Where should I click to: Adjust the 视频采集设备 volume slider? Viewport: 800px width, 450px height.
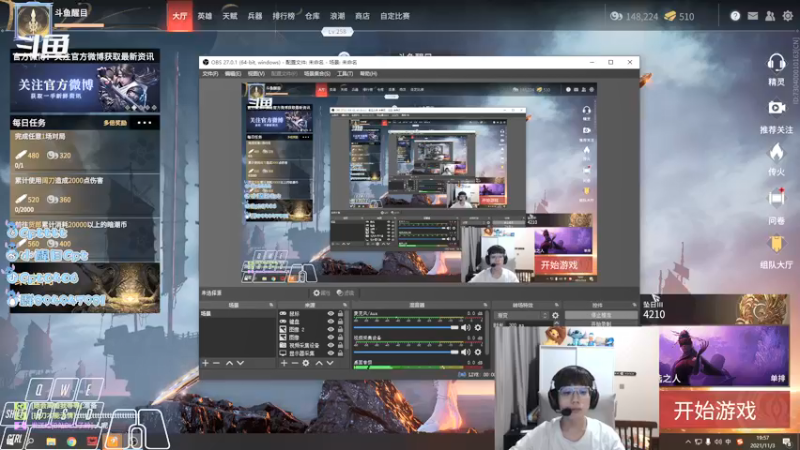tap(407, 352)
